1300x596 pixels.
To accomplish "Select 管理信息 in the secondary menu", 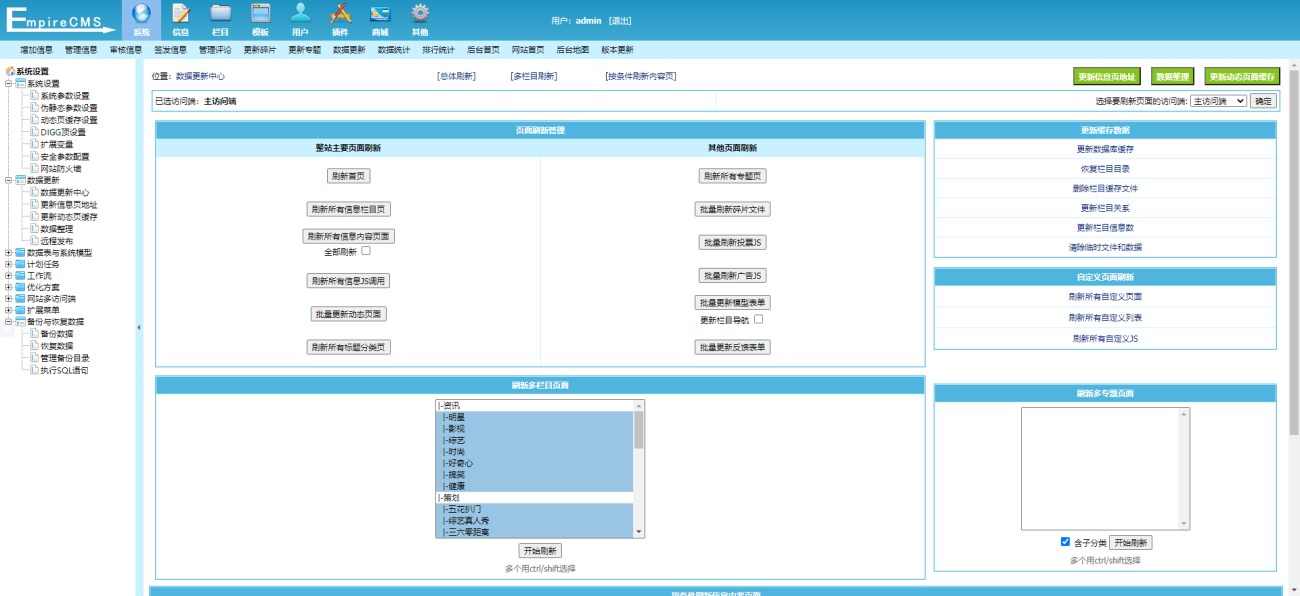I will coord(81,49).
